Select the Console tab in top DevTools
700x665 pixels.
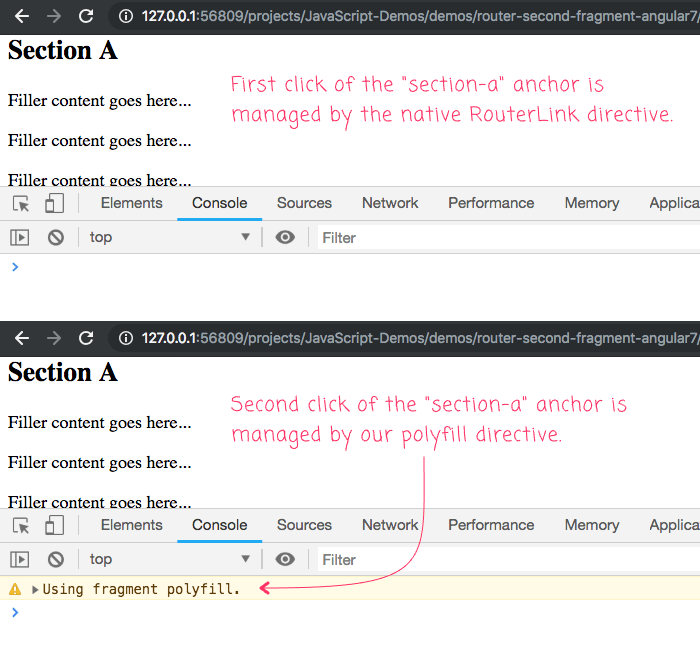tap(220, 203)
